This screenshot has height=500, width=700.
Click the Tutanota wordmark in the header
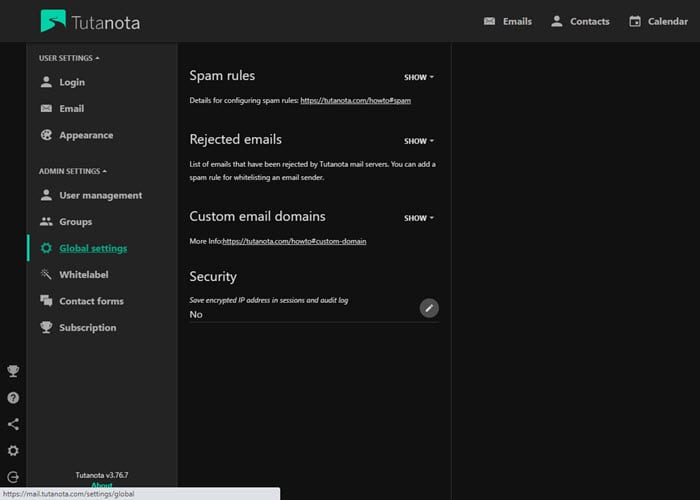pos(106,23)
